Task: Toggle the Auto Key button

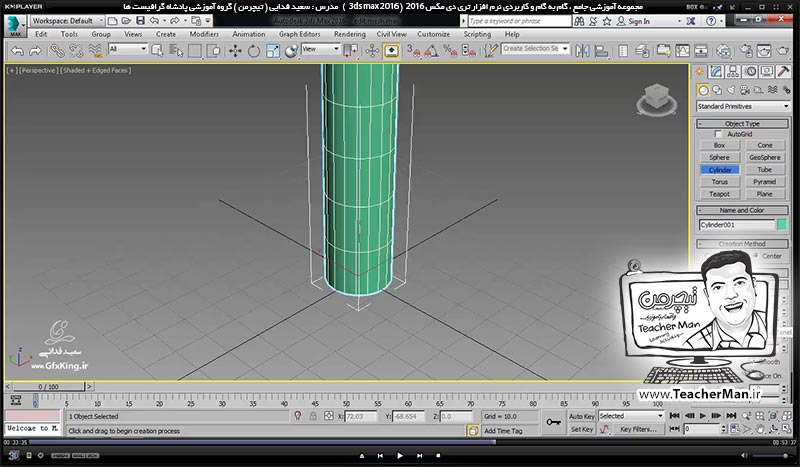Action: [x=582, y=416]
